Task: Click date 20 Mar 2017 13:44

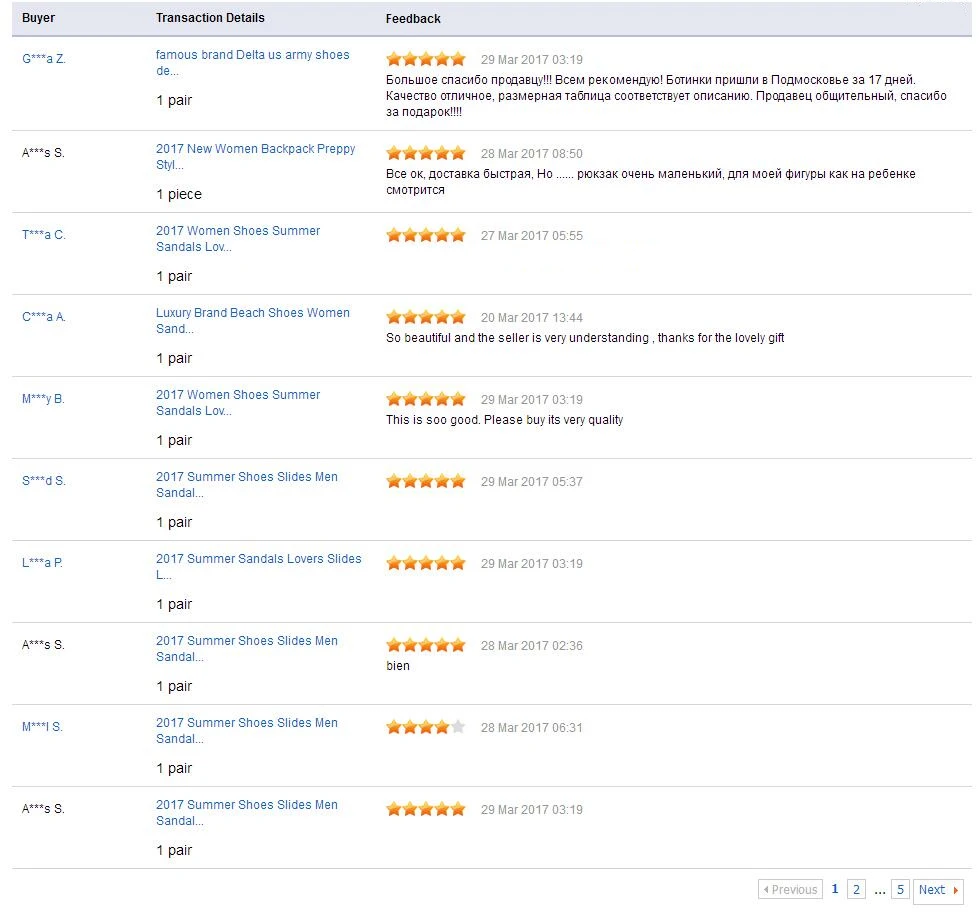Action: tap(532, 317)
